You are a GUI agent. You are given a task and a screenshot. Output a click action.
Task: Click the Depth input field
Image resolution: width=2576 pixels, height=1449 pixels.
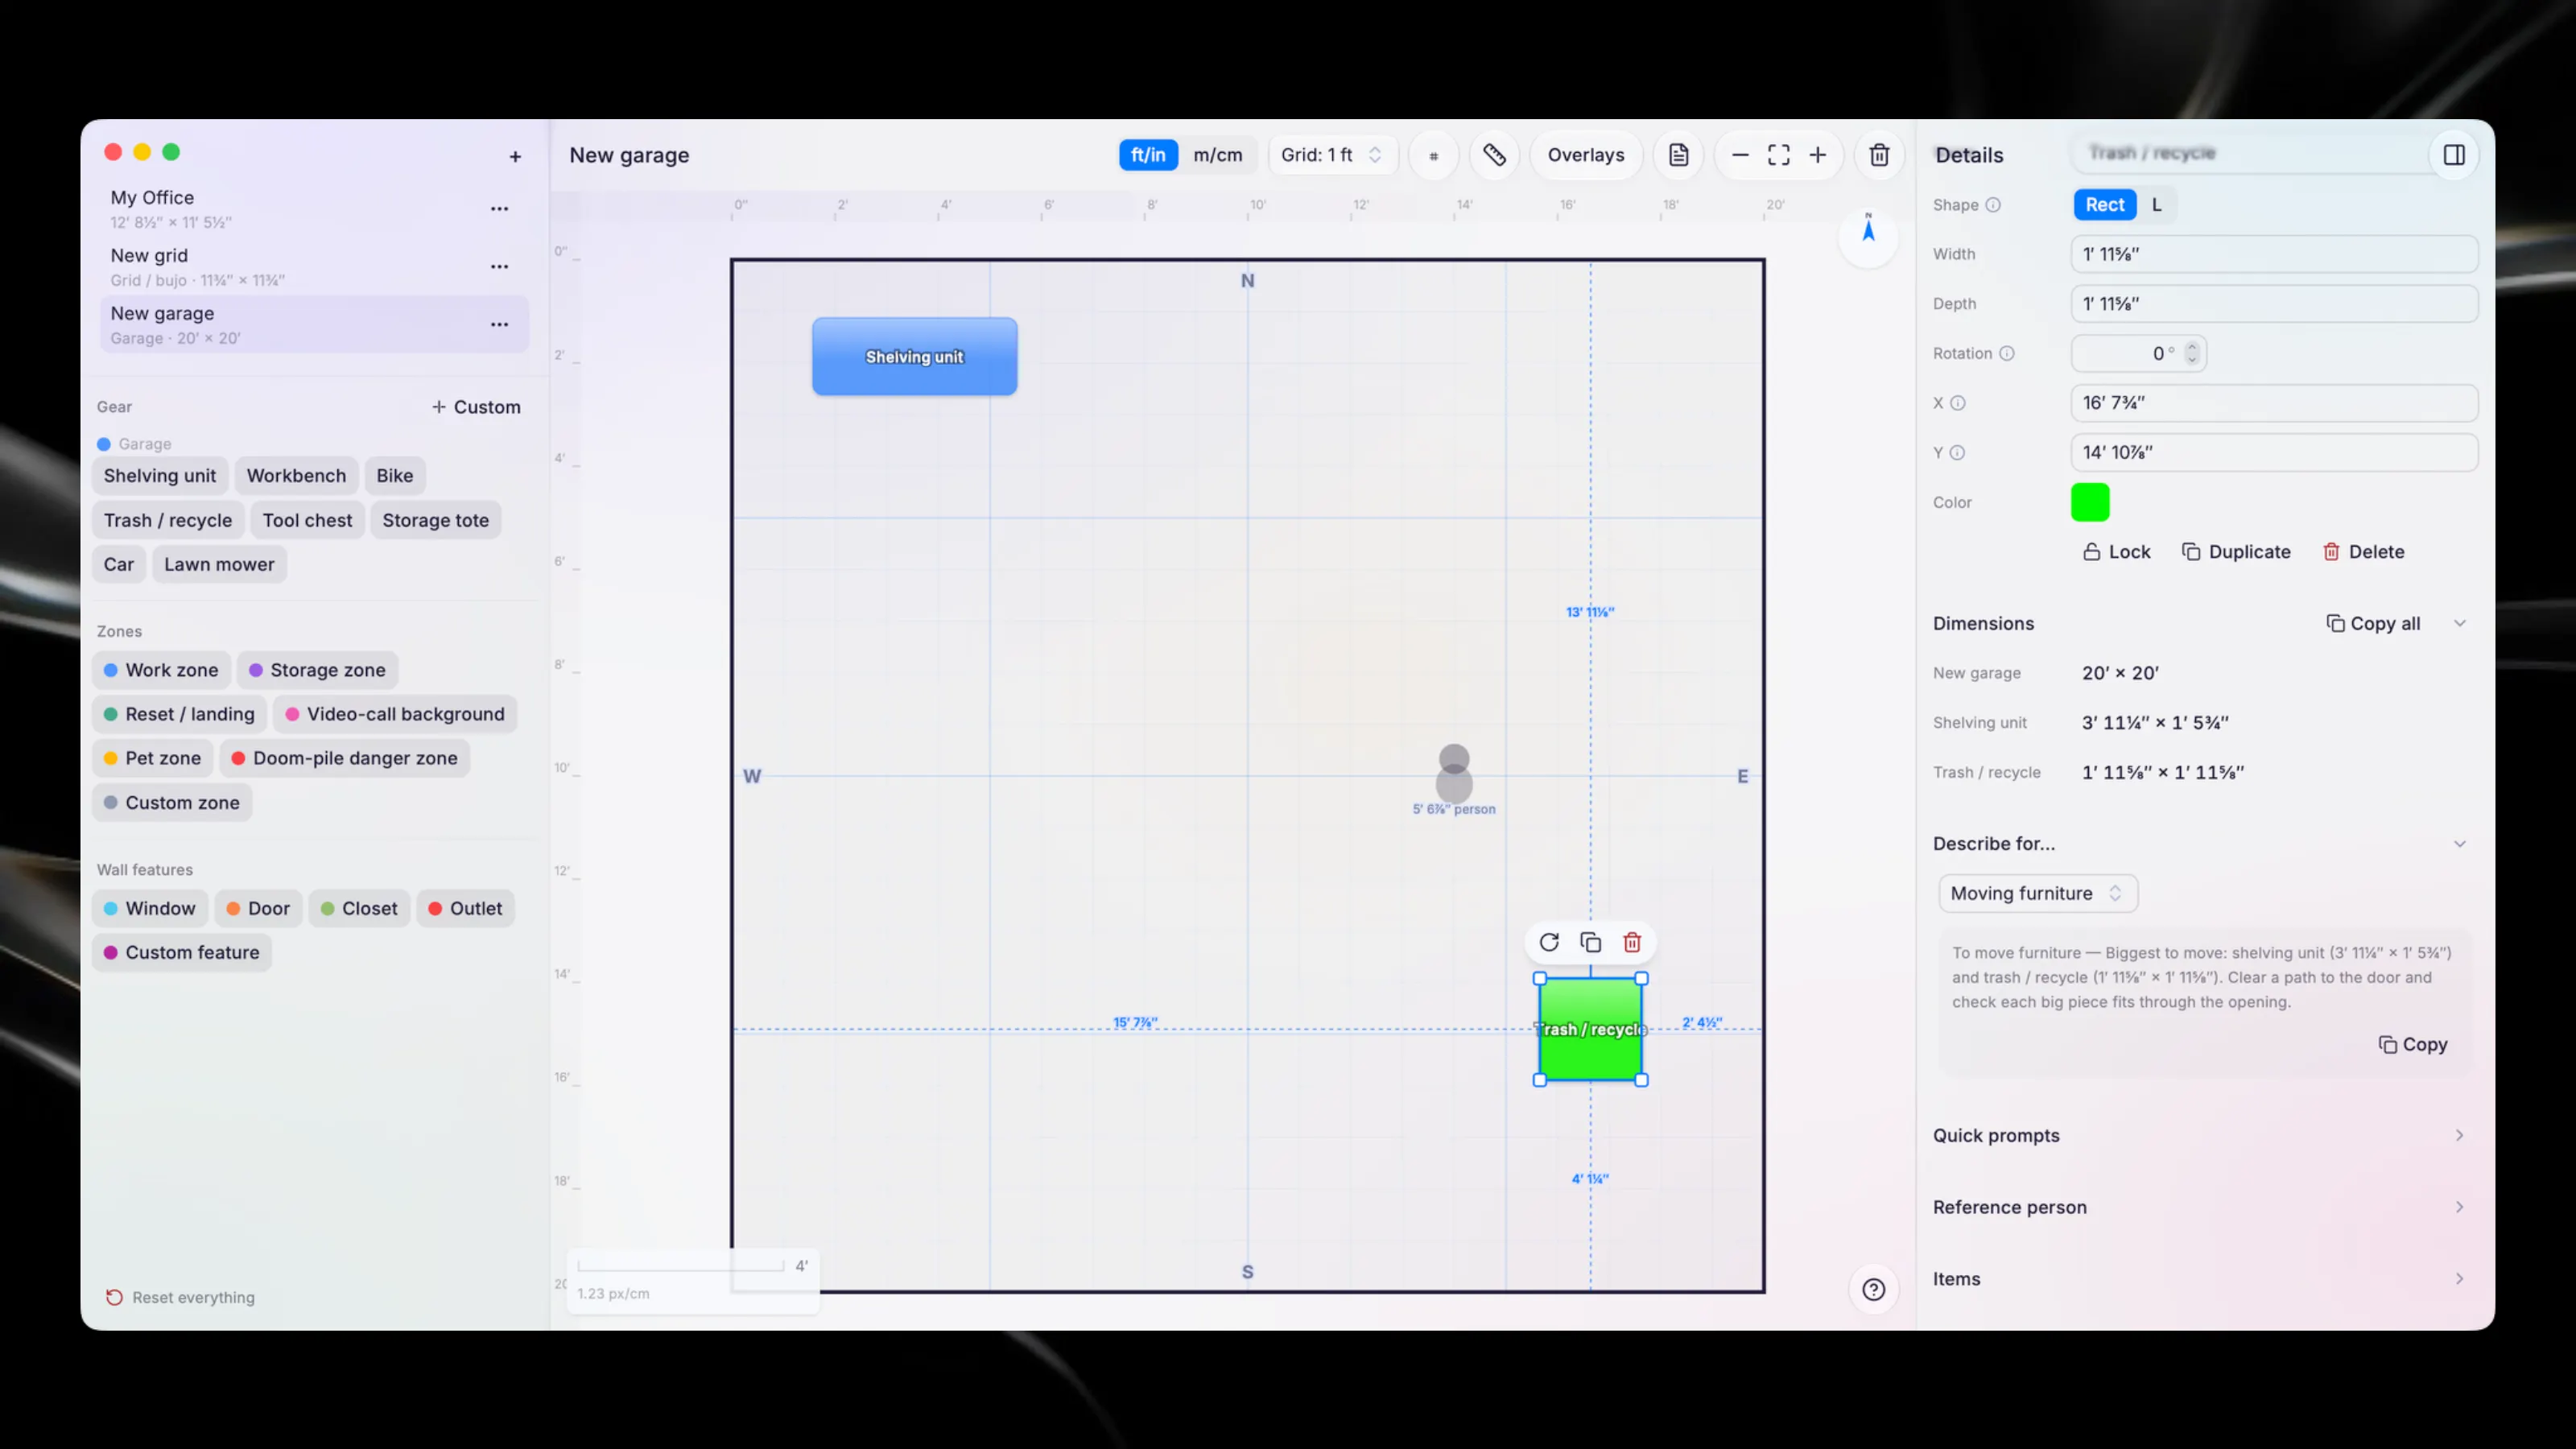point(2274,304)
